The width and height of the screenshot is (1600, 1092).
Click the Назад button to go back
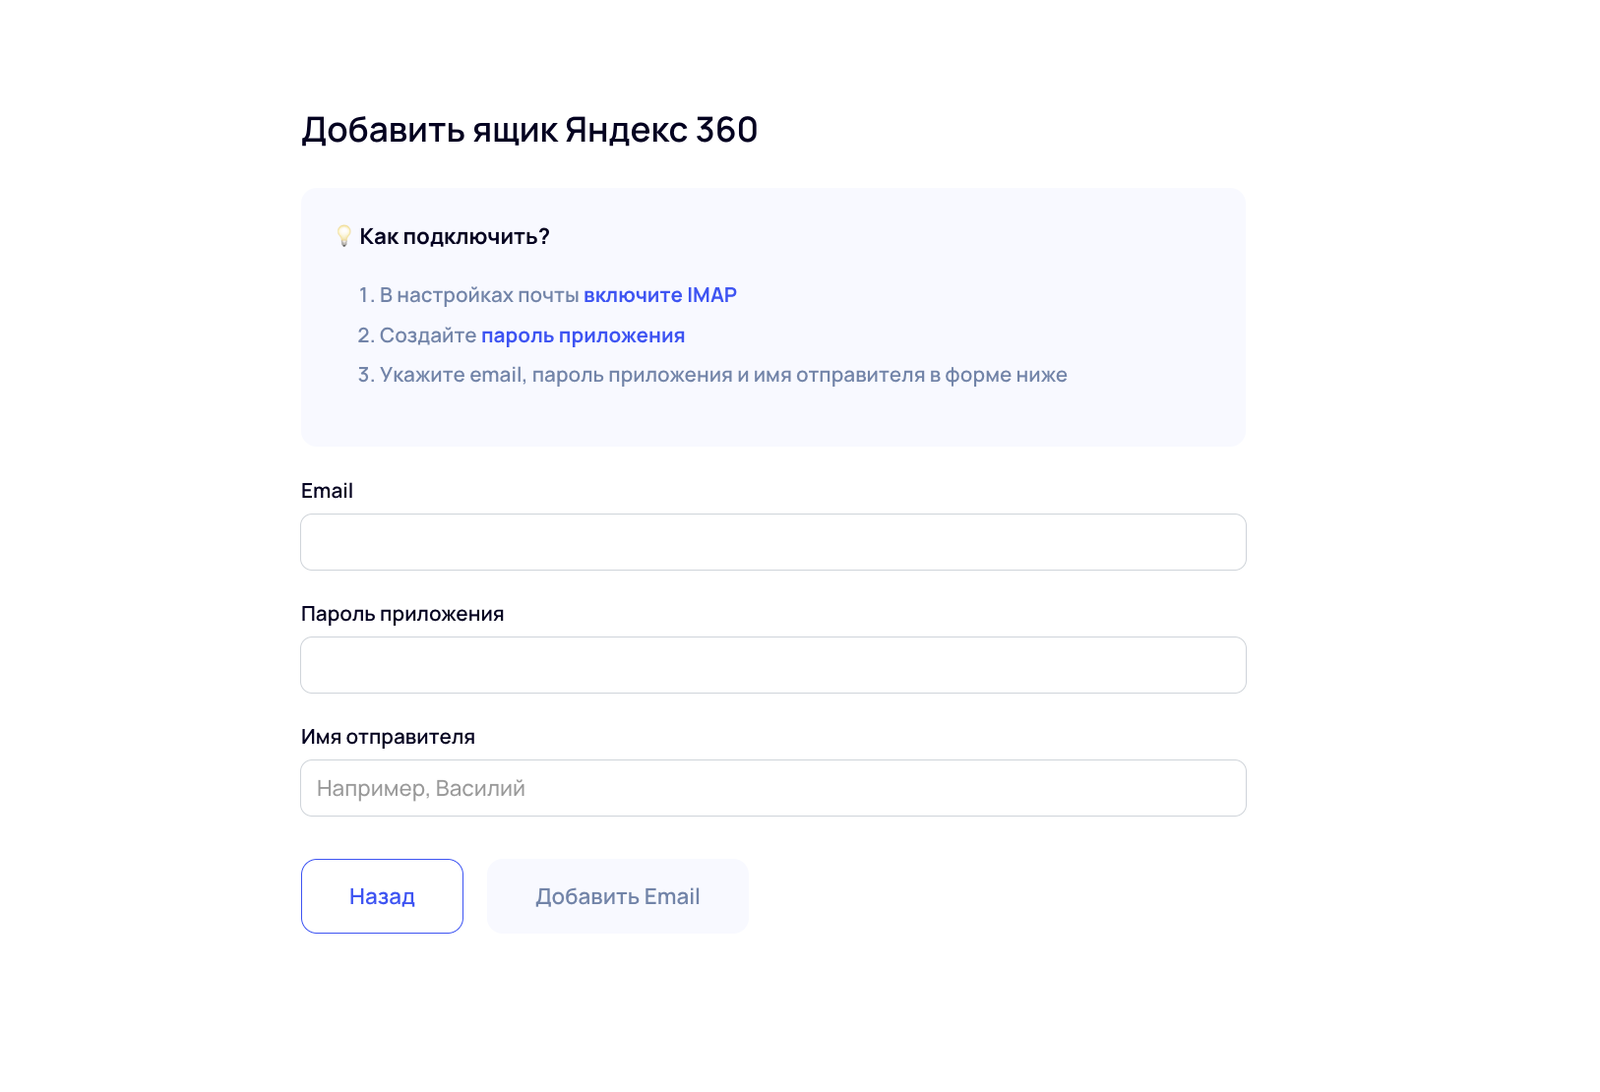381,896
